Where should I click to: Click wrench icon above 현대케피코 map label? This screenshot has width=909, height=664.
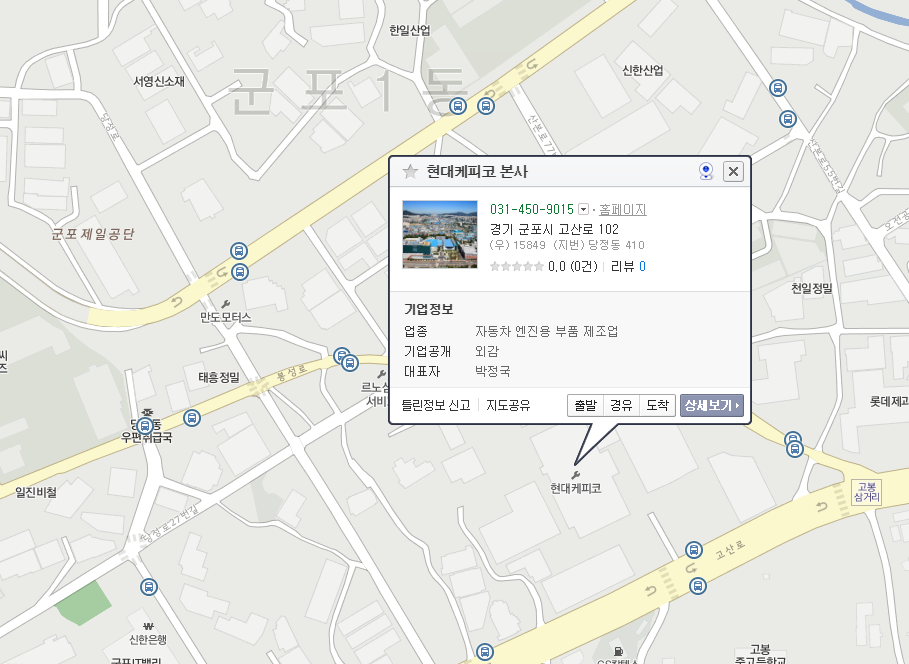tap(576, 476)
